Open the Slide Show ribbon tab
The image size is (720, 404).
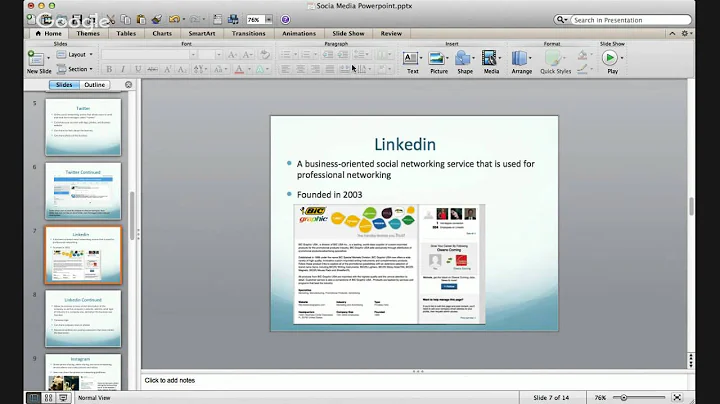[348, 34]
